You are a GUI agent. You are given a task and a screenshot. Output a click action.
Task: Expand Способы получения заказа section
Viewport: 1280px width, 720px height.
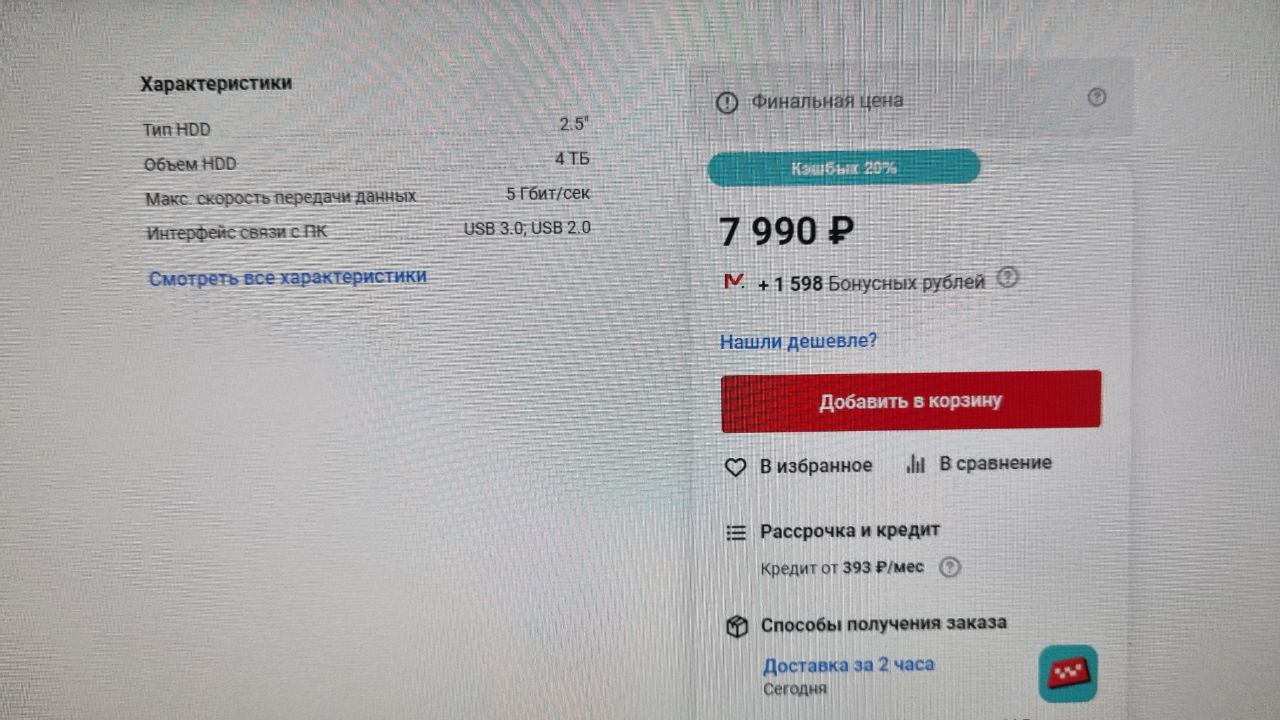[883, 624]
